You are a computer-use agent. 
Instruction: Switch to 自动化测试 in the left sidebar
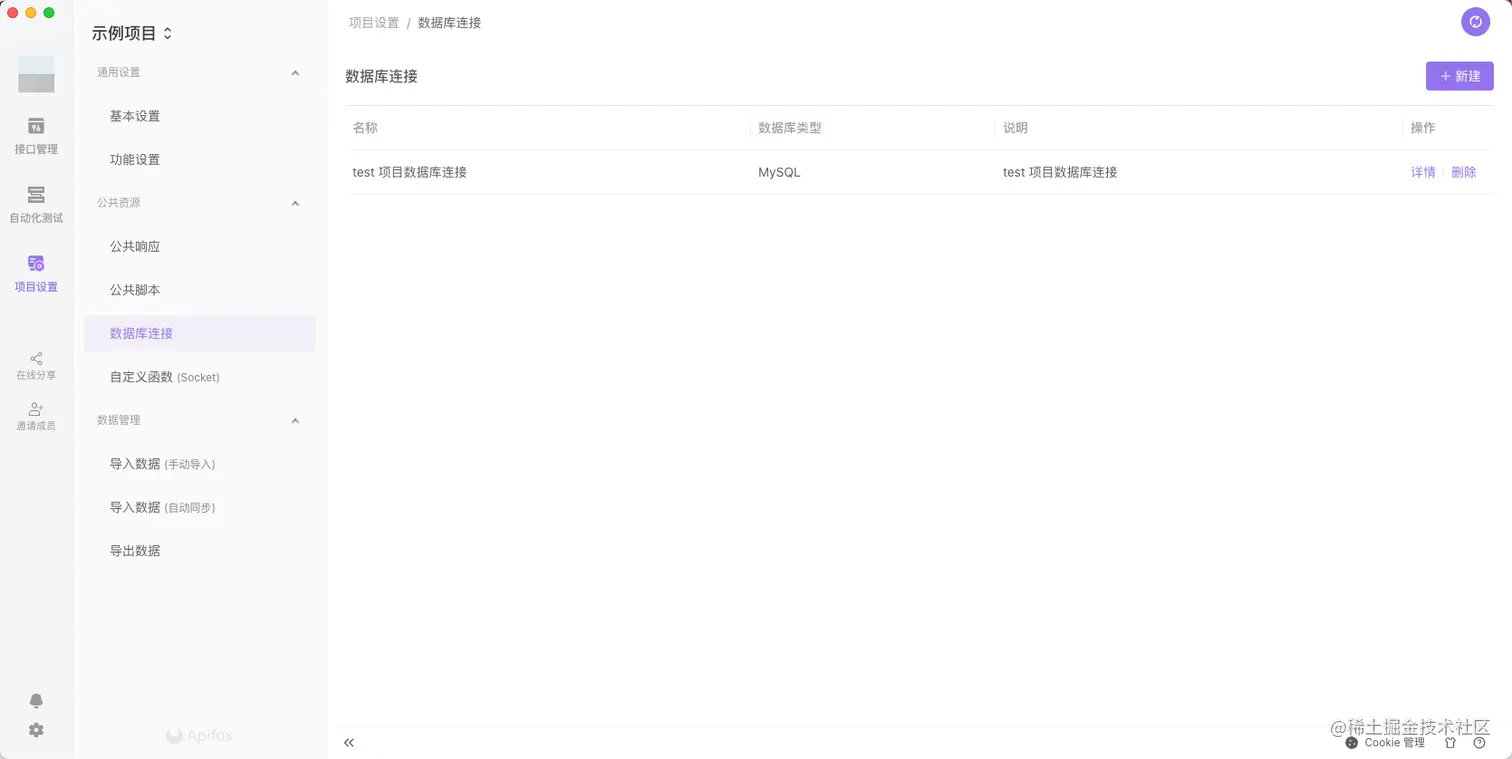(x=36, y=205)
